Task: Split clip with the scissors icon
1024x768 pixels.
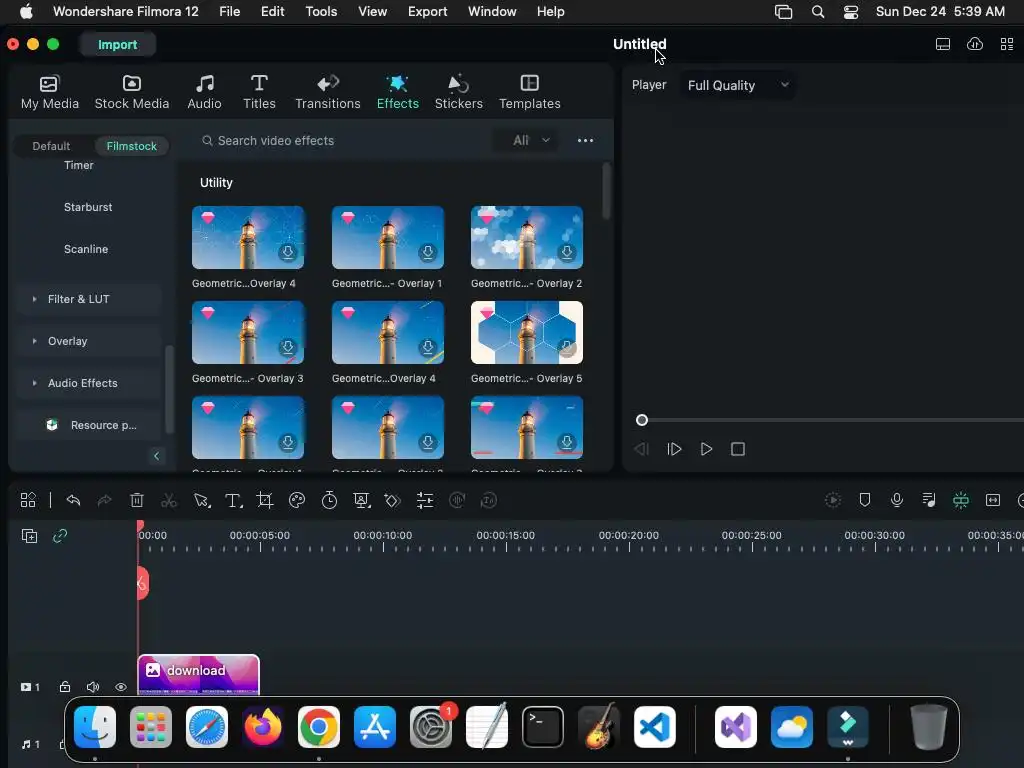Action: [x=168, y=500]
